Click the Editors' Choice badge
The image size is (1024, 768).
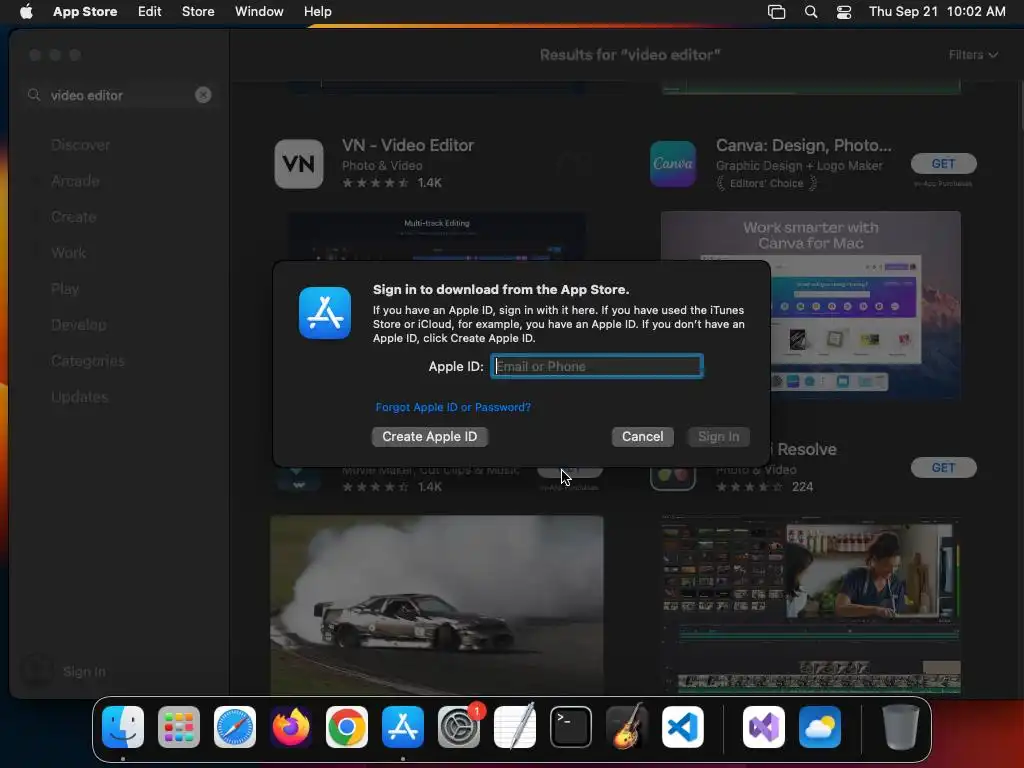[x=767, y=184]
